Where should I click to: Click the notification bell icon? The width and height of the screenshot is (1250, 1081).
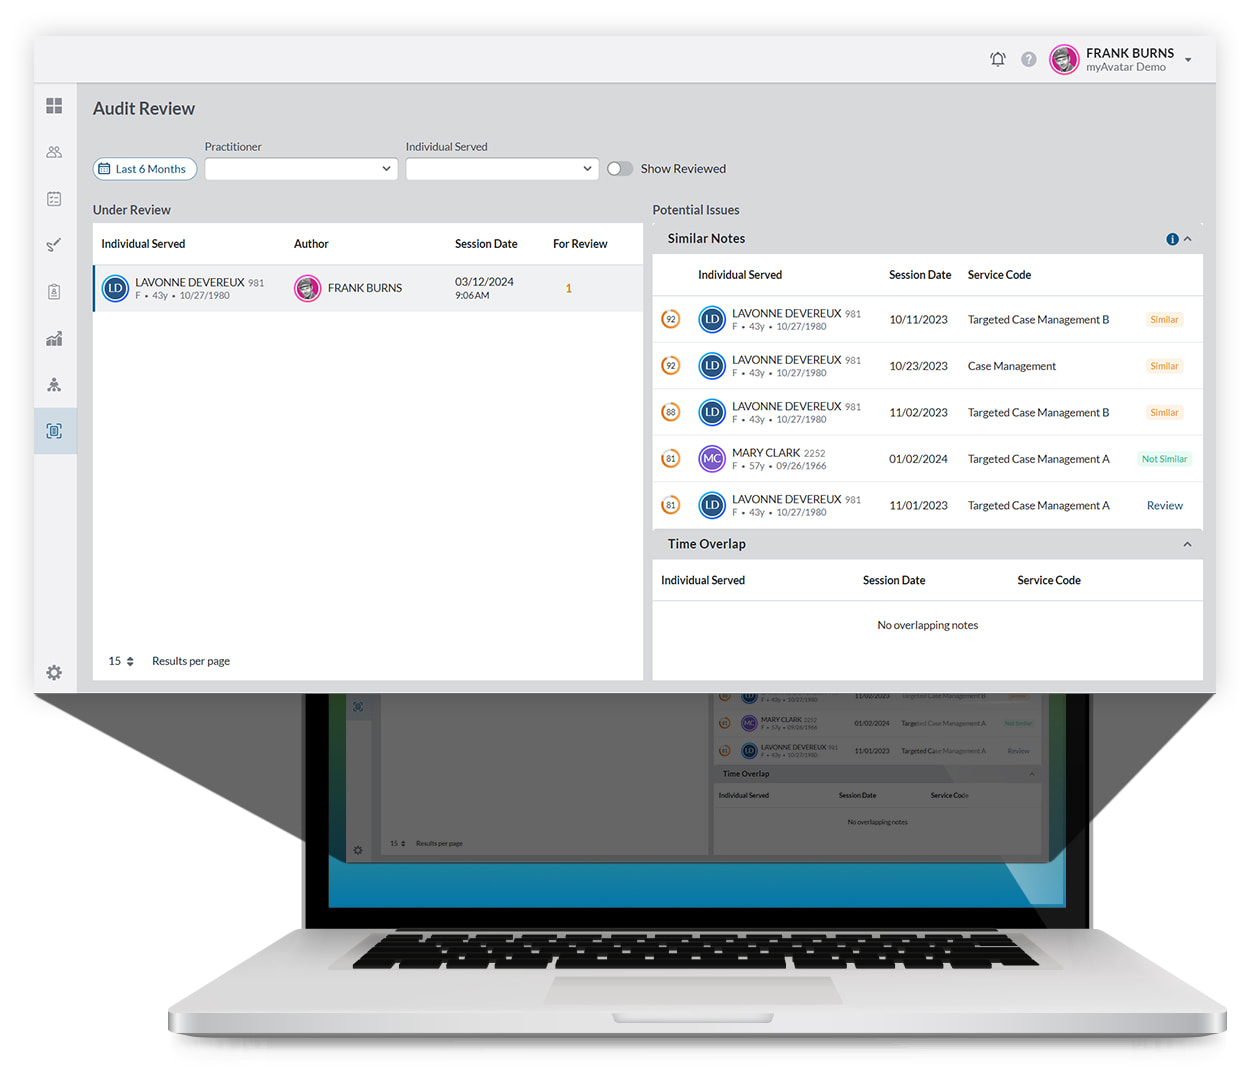click(x=997, y=59)
